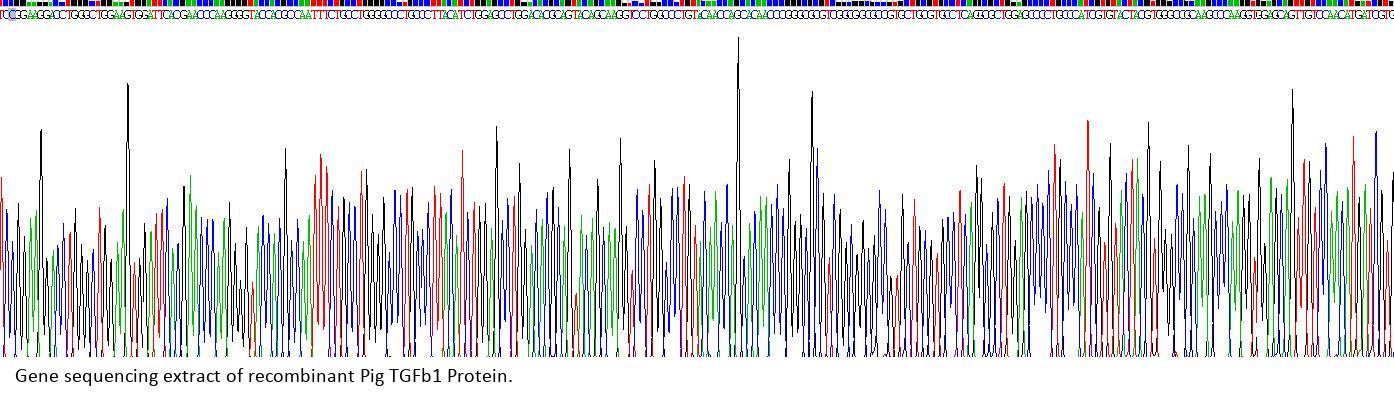
Task: Click the nucleotide base-call letter strip
Action: coord(697,14)
